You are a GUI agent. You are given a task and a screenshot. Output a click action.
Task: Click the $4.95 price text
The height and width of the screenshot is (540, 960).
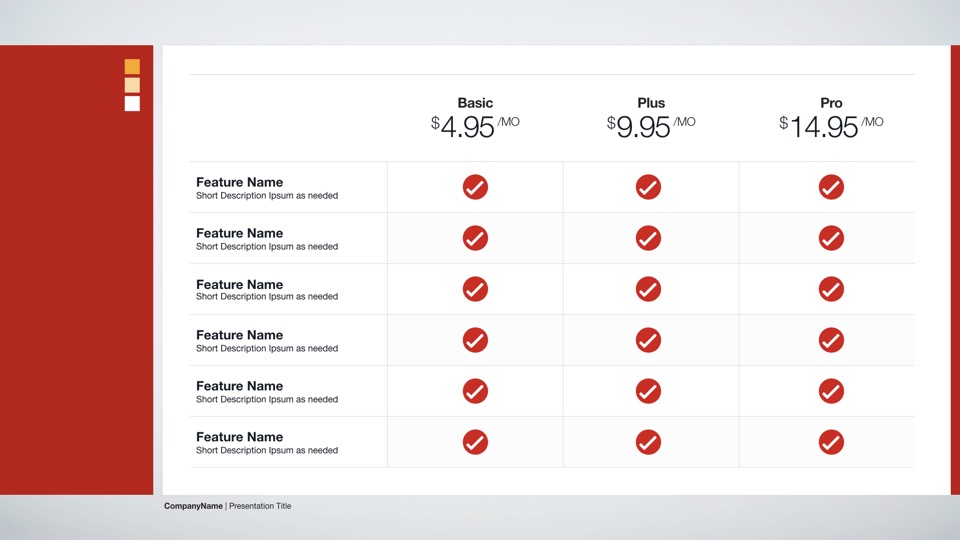(468, 127)
